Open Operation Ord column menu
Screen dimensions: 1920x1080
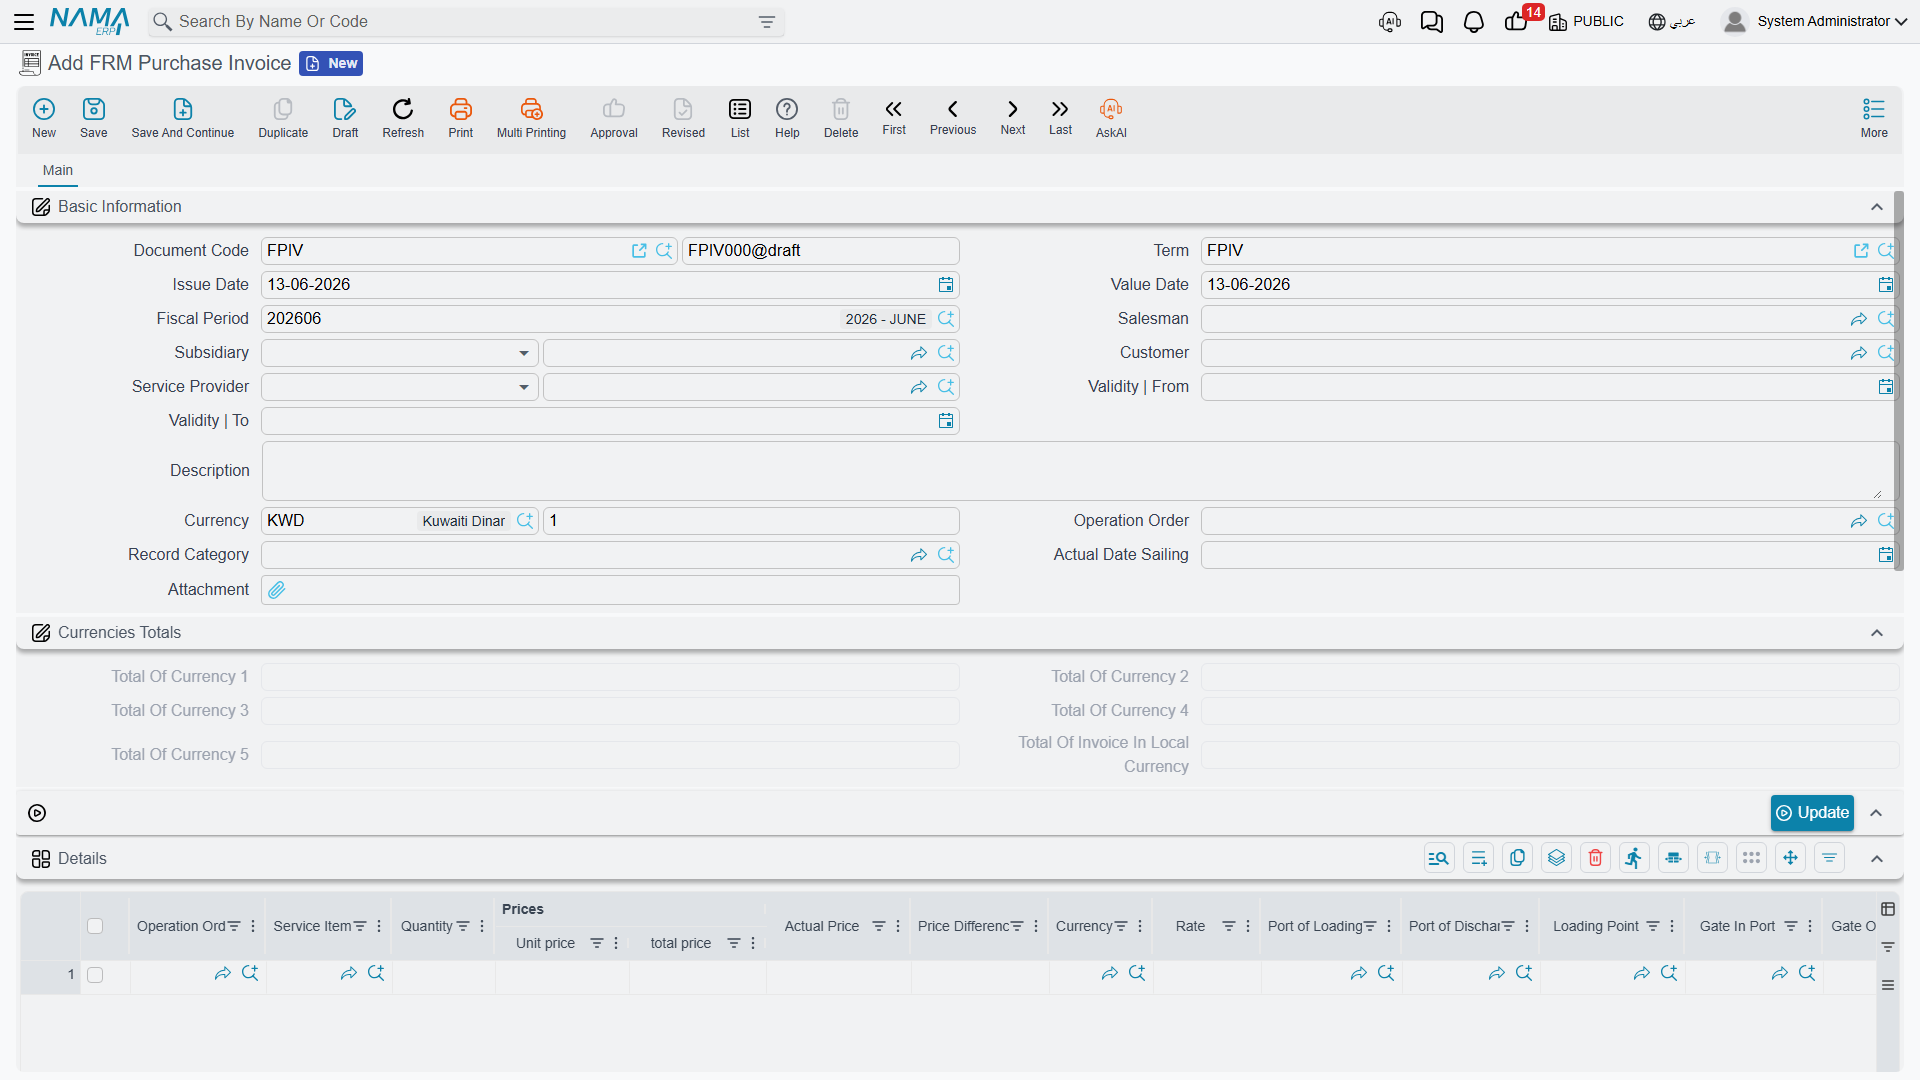click(254, 927)
